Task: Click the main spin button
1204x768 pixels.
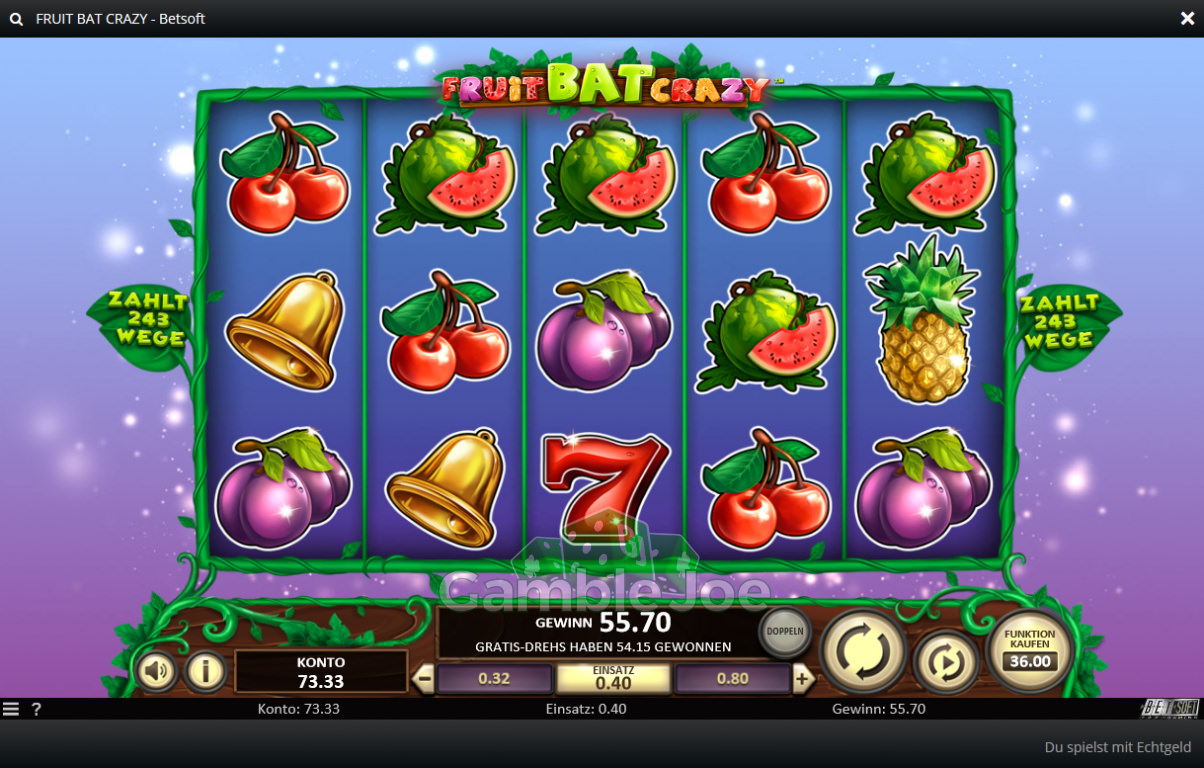Action: tap(864, 652)
